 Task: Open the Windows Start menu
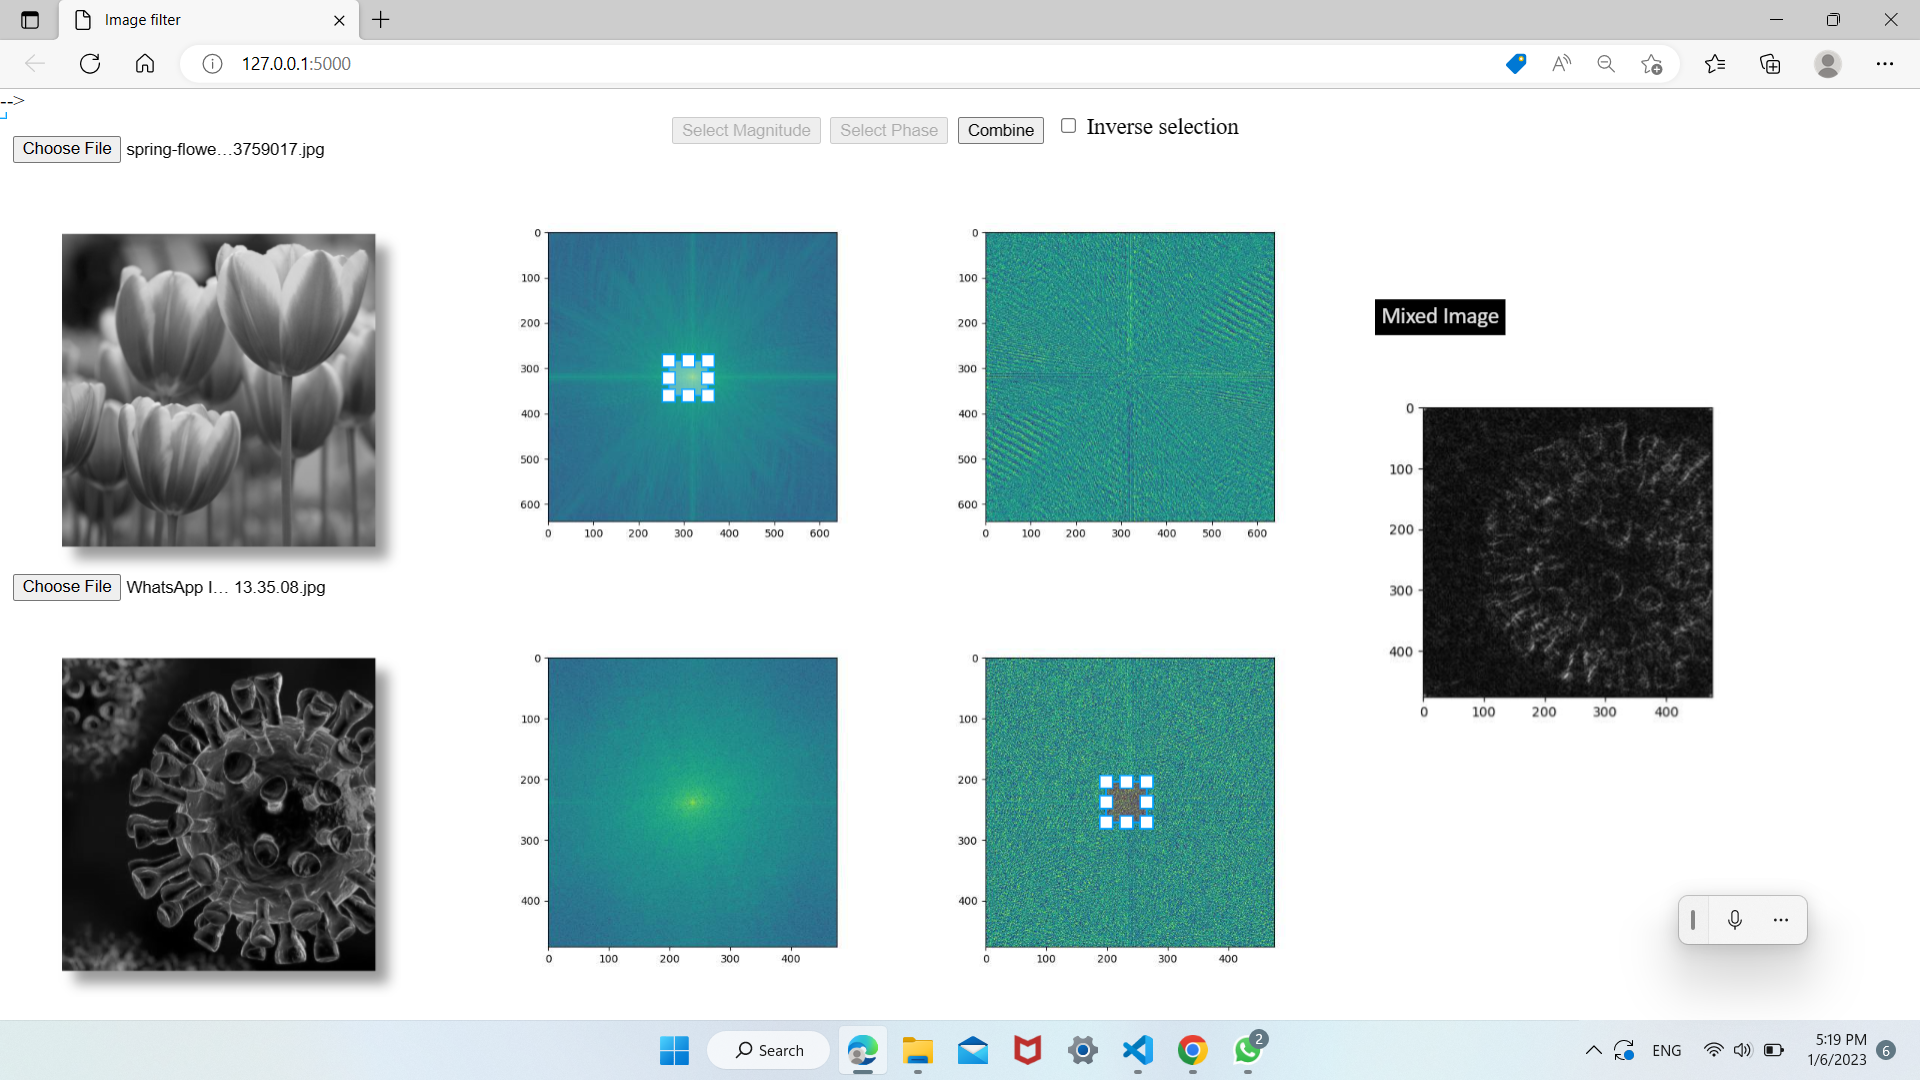674,1051
